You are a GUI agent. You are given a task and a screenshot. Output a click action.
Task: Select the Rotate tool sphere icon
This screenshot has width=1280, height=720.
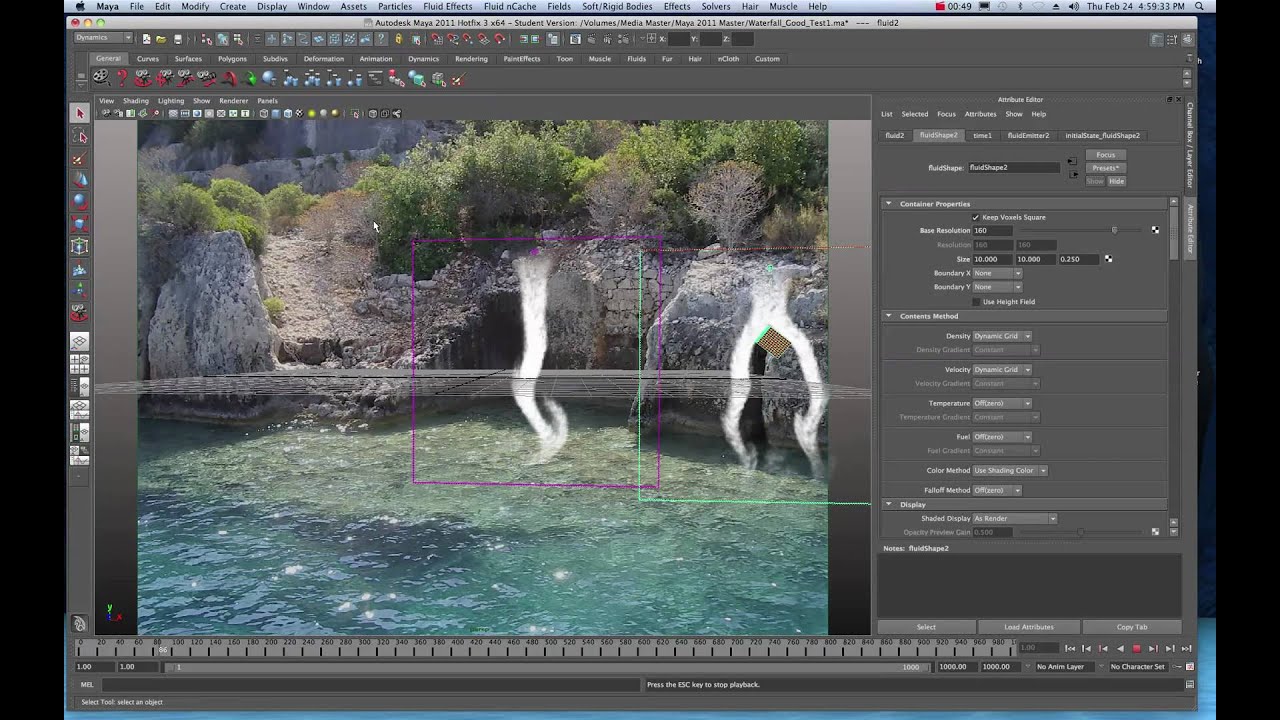[80, 202]
